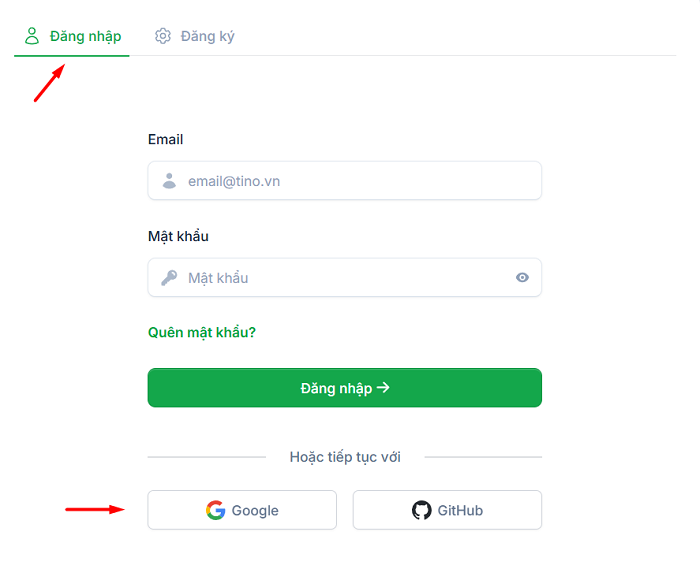Click the Email field label
This screenshot has height=580, width=700.
click(166, 140)
